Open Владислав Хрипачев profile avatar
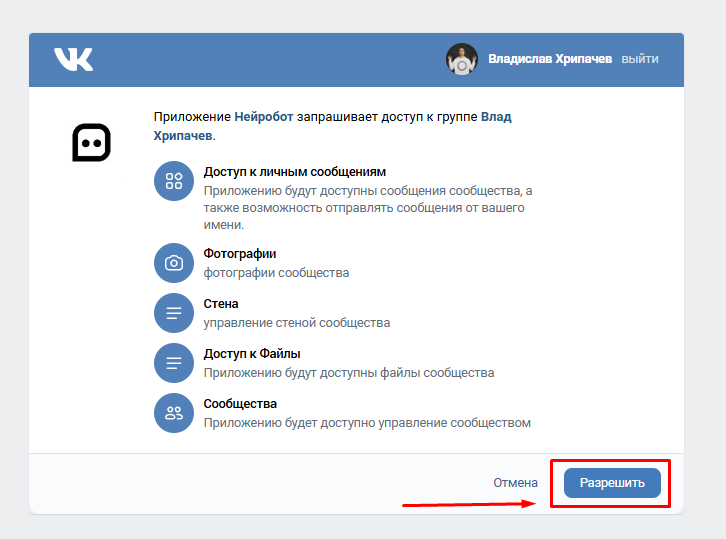 tap(462, 59)
